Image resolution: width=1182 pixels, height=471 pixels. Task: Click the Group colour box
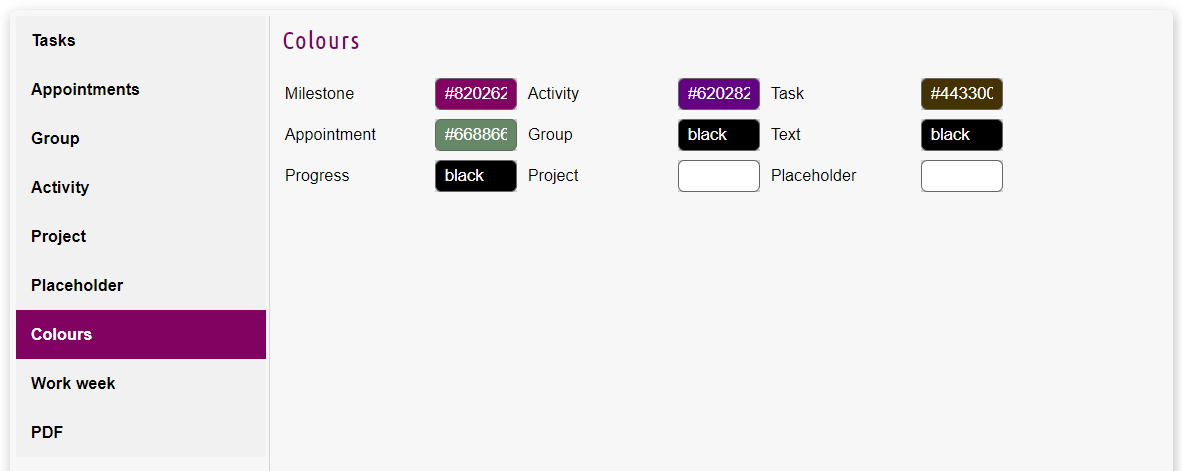(x=719, y=135)
